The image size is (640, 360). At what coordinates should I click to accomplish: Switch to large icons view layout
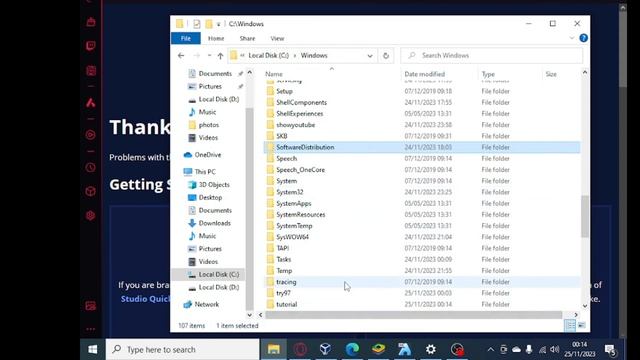pyautogui.click(x=582, y=325)
